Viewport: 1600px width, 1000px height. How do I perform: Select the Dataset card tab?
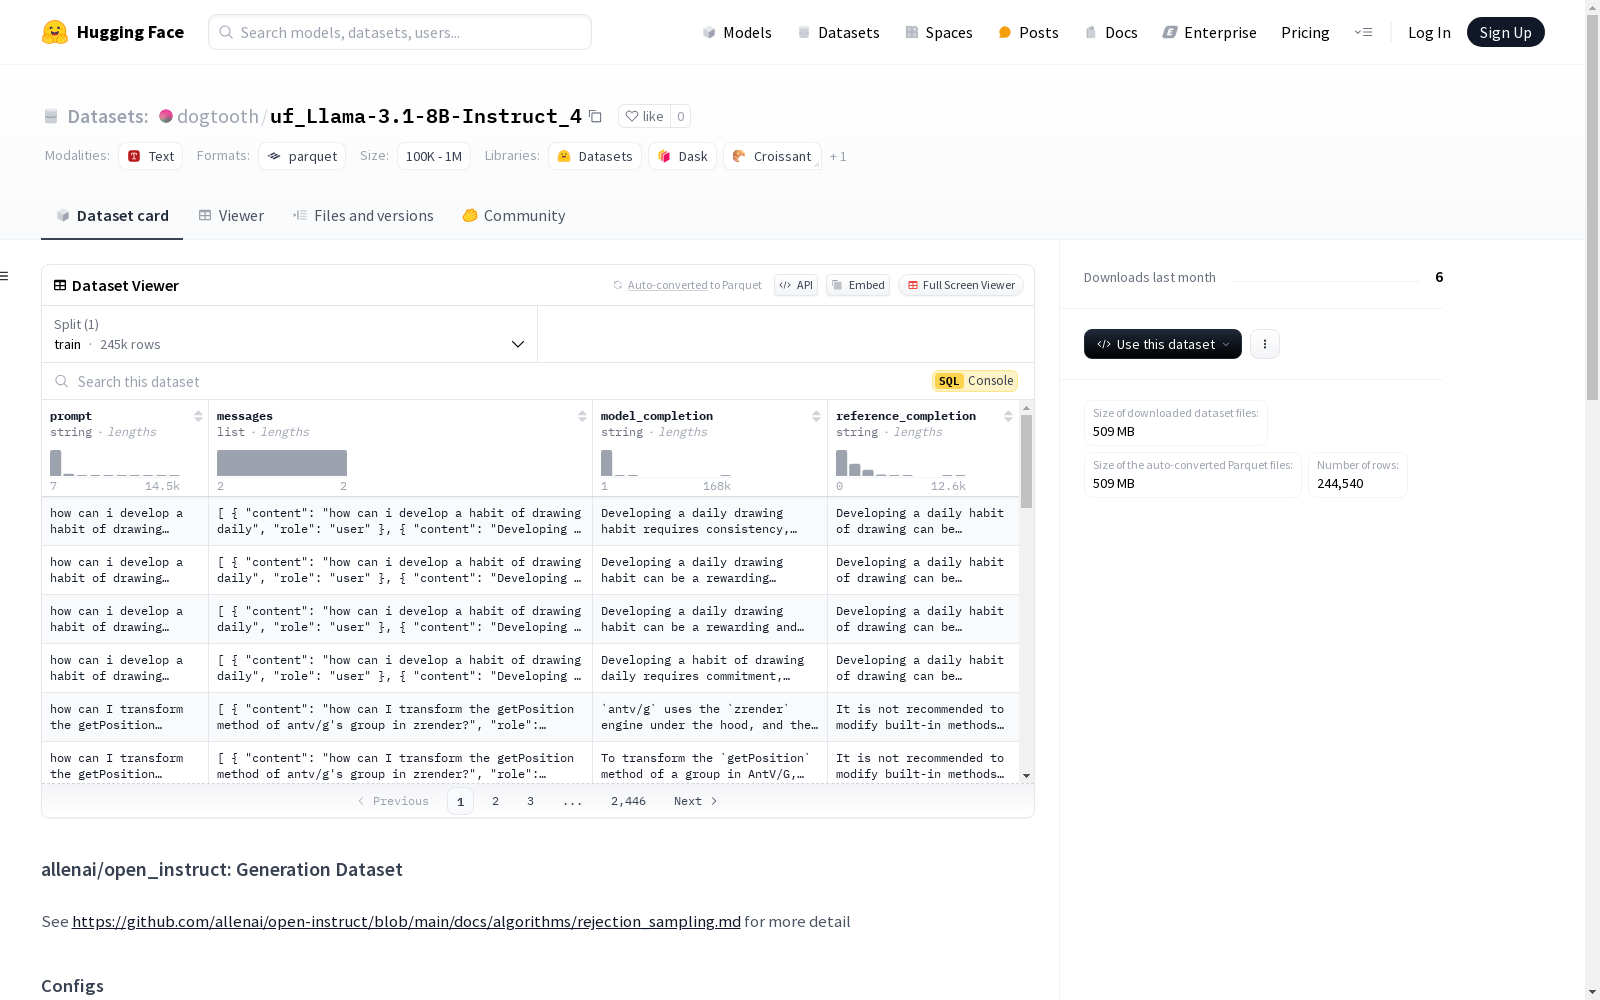point(112,215)
